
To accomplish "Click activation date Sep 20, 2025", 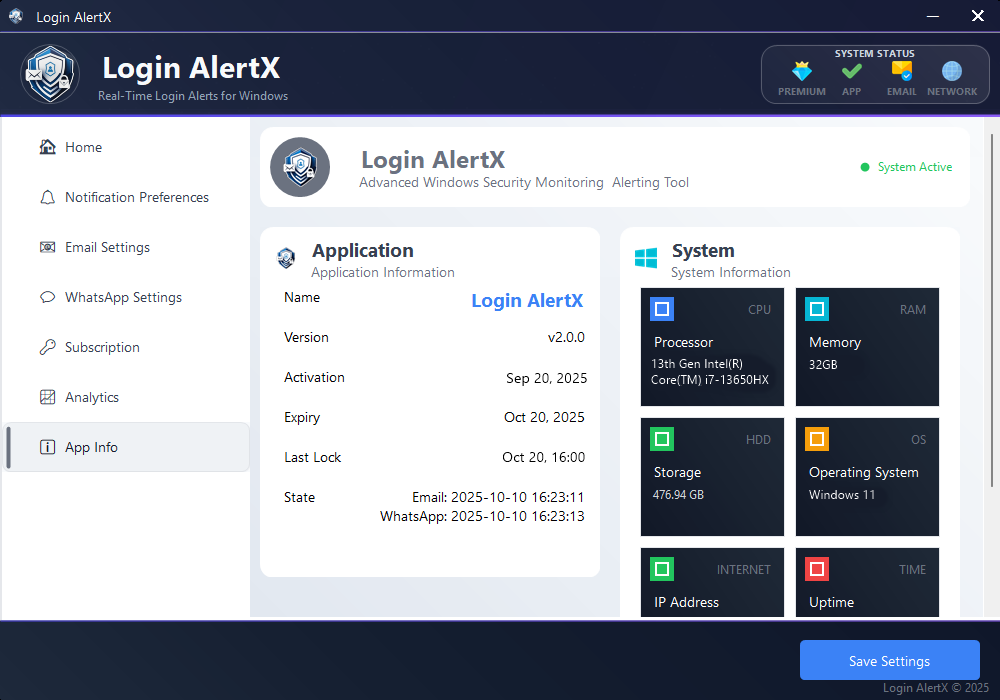I will 547,378.
